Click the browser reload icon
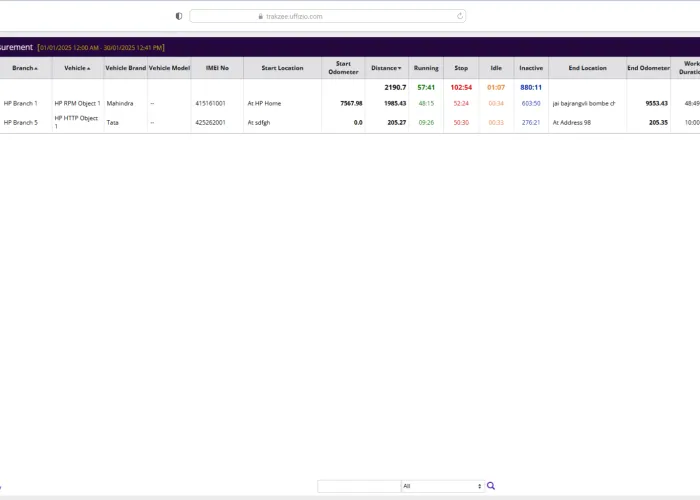Viewport: 700px width, 500px height. click(460, 16)
